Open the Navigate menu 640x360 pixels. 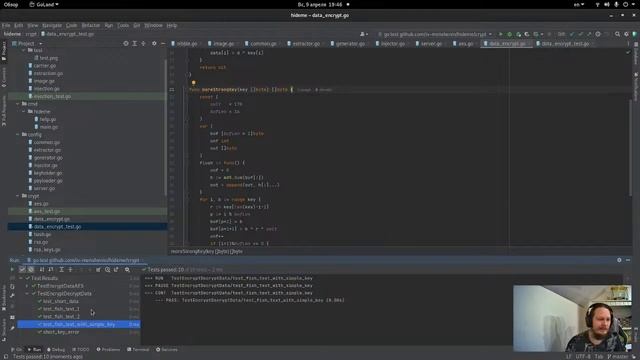[x=52, y=25]
